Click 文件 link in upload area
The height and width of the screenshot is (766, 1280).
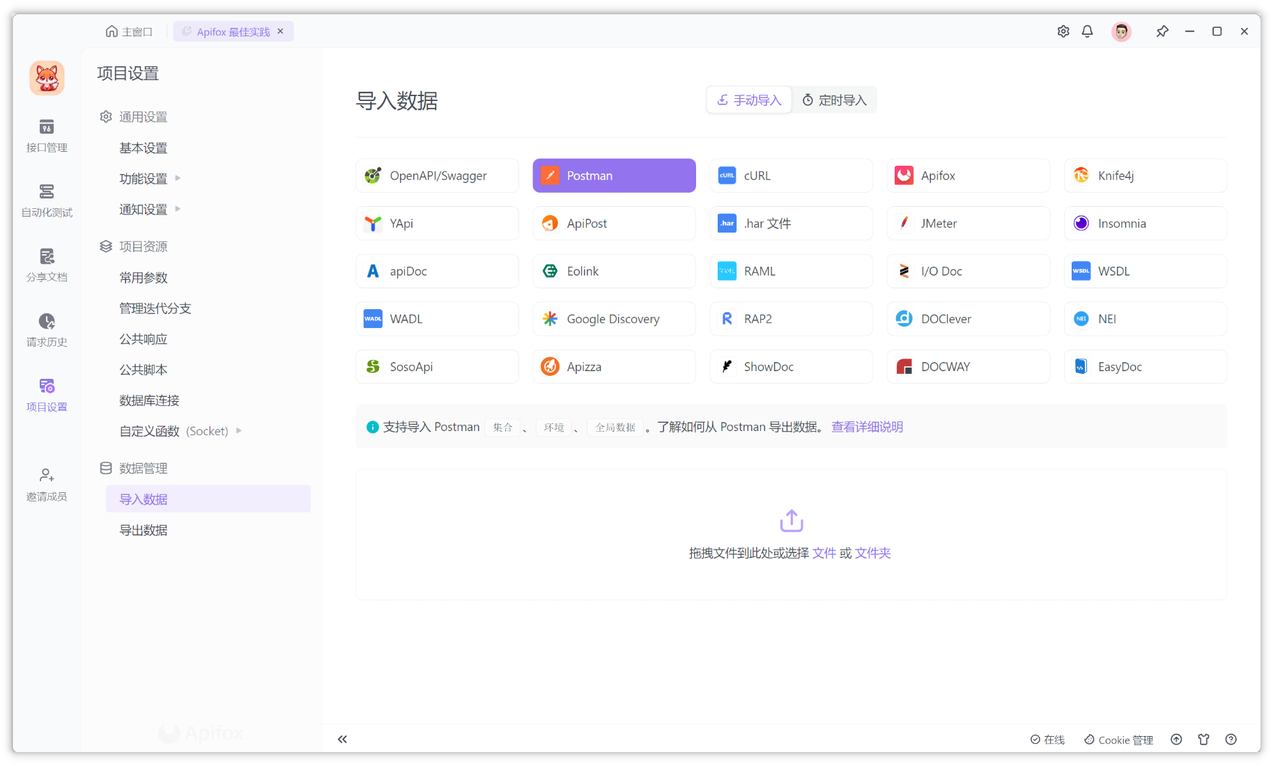[x=824, y=553]
